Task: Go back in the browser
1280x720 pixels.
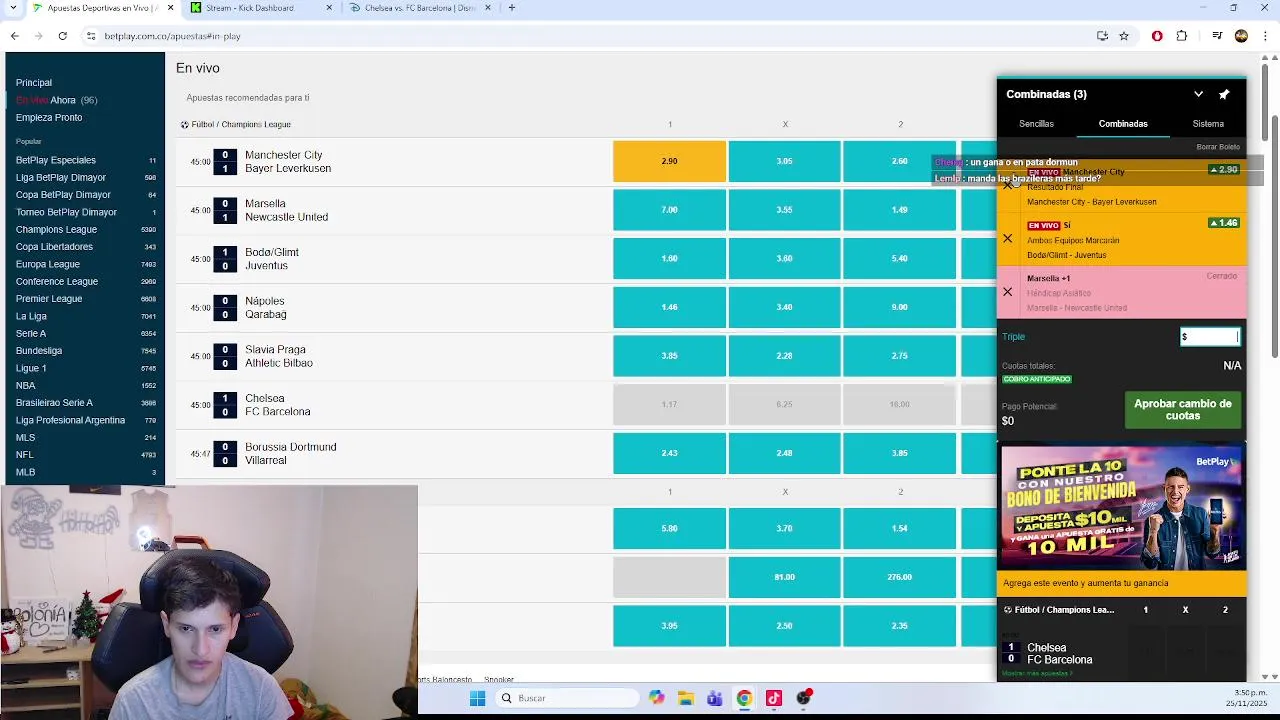Action: tap(14, 36)
